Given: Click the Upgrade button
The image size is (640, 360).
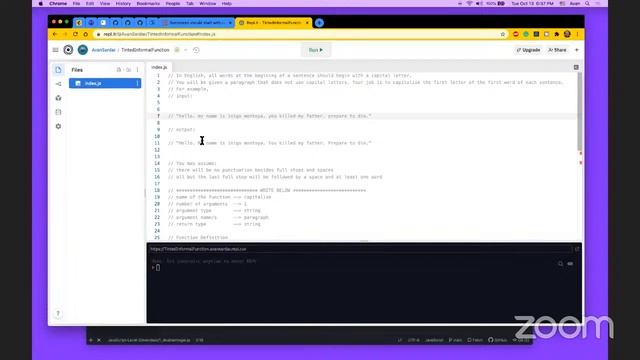Looking at the screenshot, I should [528, 50].
